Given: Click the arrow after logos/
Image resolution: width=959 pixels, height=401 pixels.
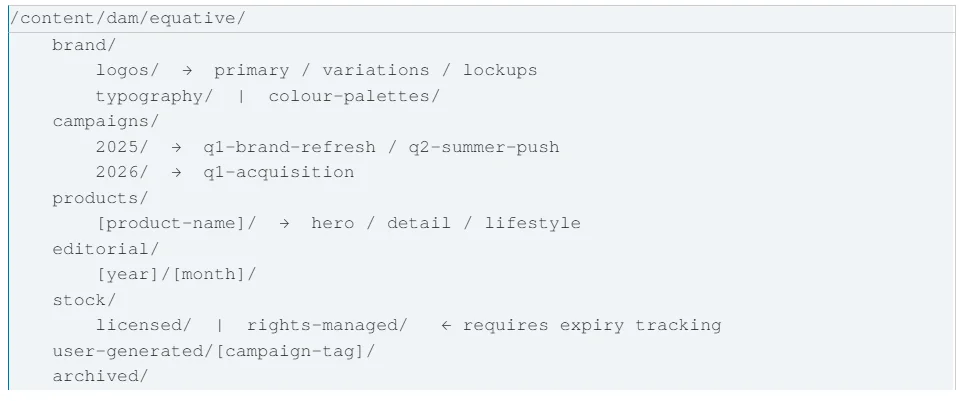Looking at the screenshot, I should coord(187,70).
